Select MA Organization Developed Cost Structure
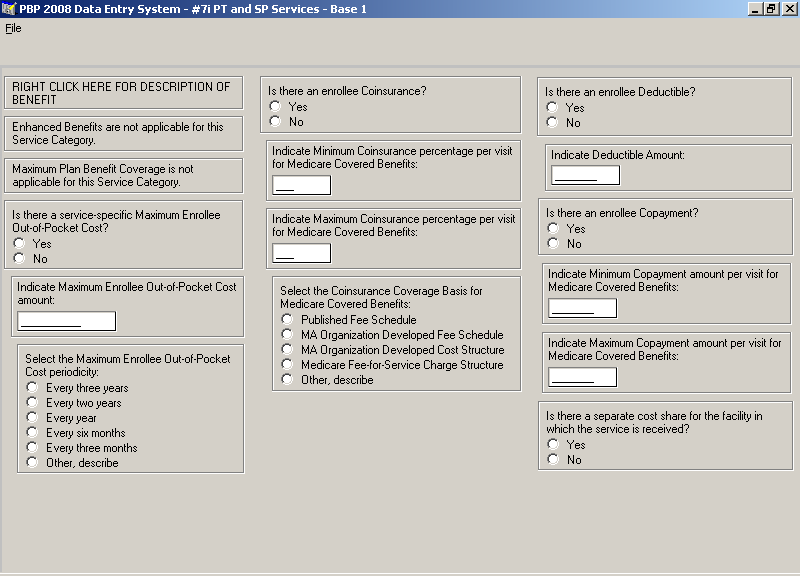Viewport: 800px width, 576px height. tap(287, 349)
